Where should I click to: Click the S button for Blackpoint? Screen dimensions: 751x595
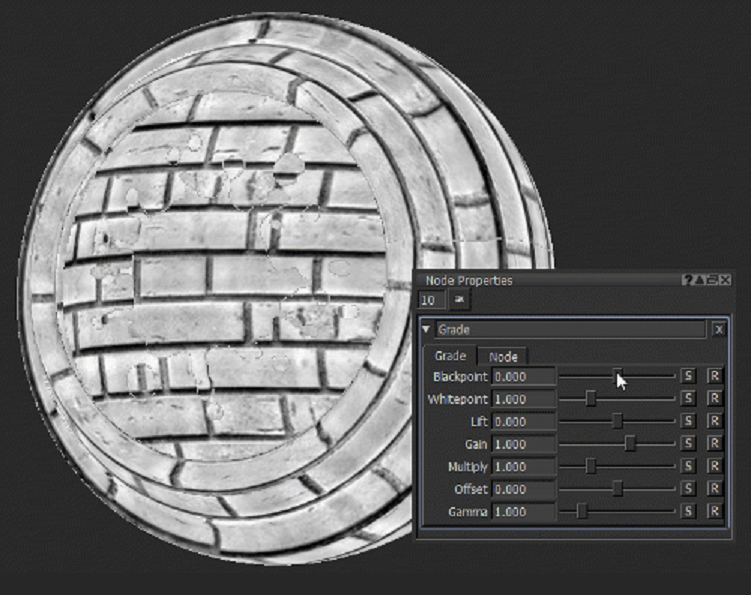pos(688,377)
